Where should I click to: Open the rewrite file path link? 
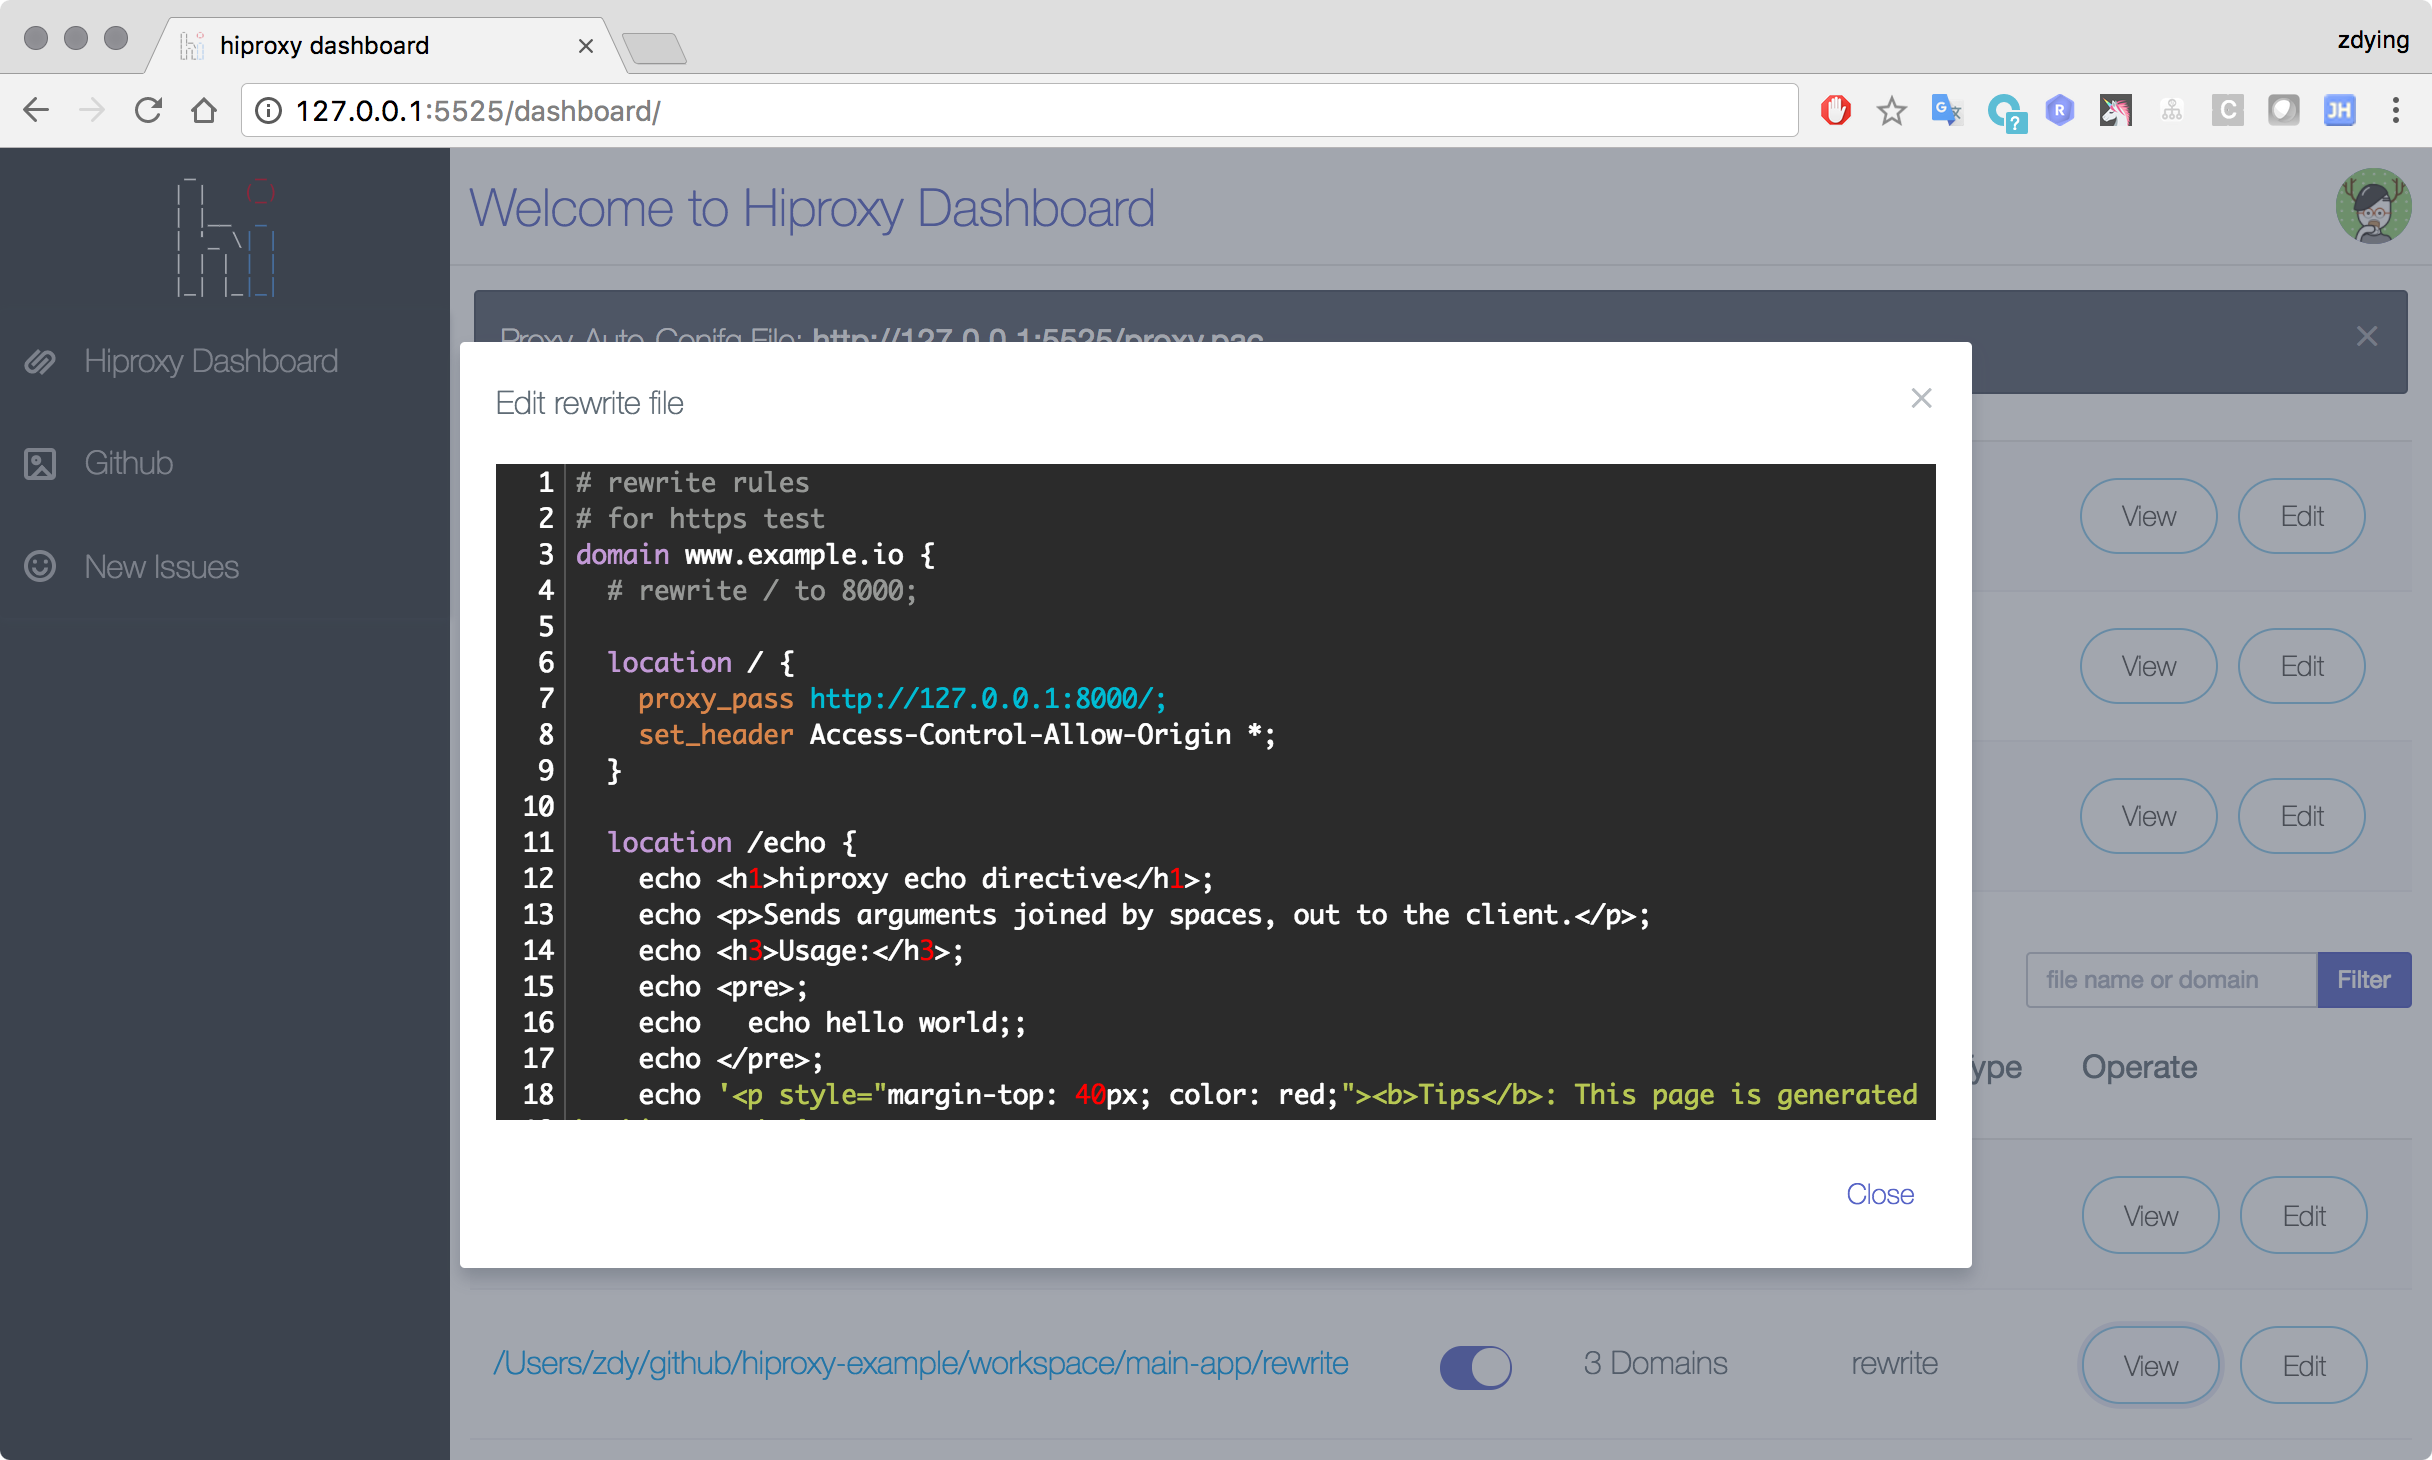coord(923,1363)
